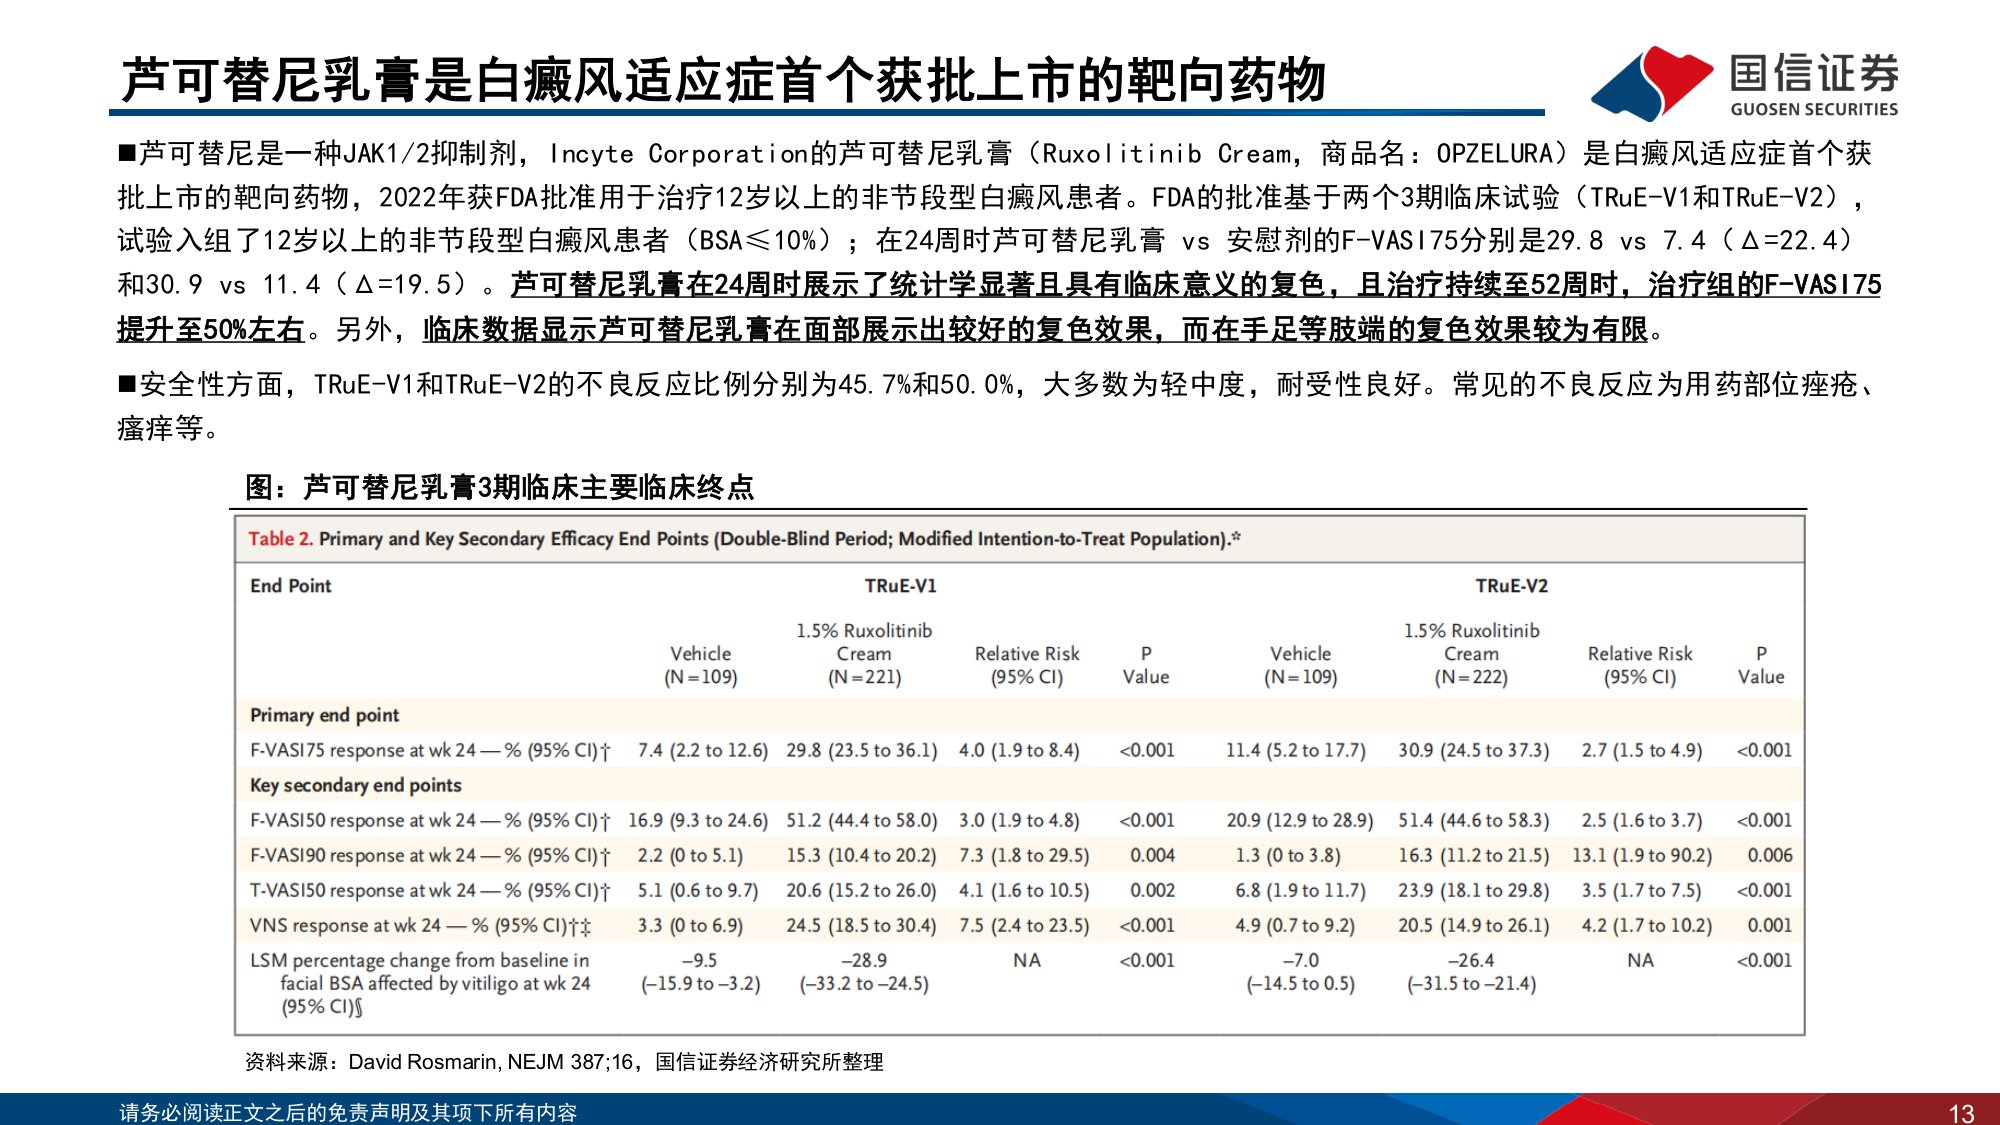Click the page number 13
Image resolution: width=2000 pixels, height=1125 pixels.
click(x=1961, y=1113)
